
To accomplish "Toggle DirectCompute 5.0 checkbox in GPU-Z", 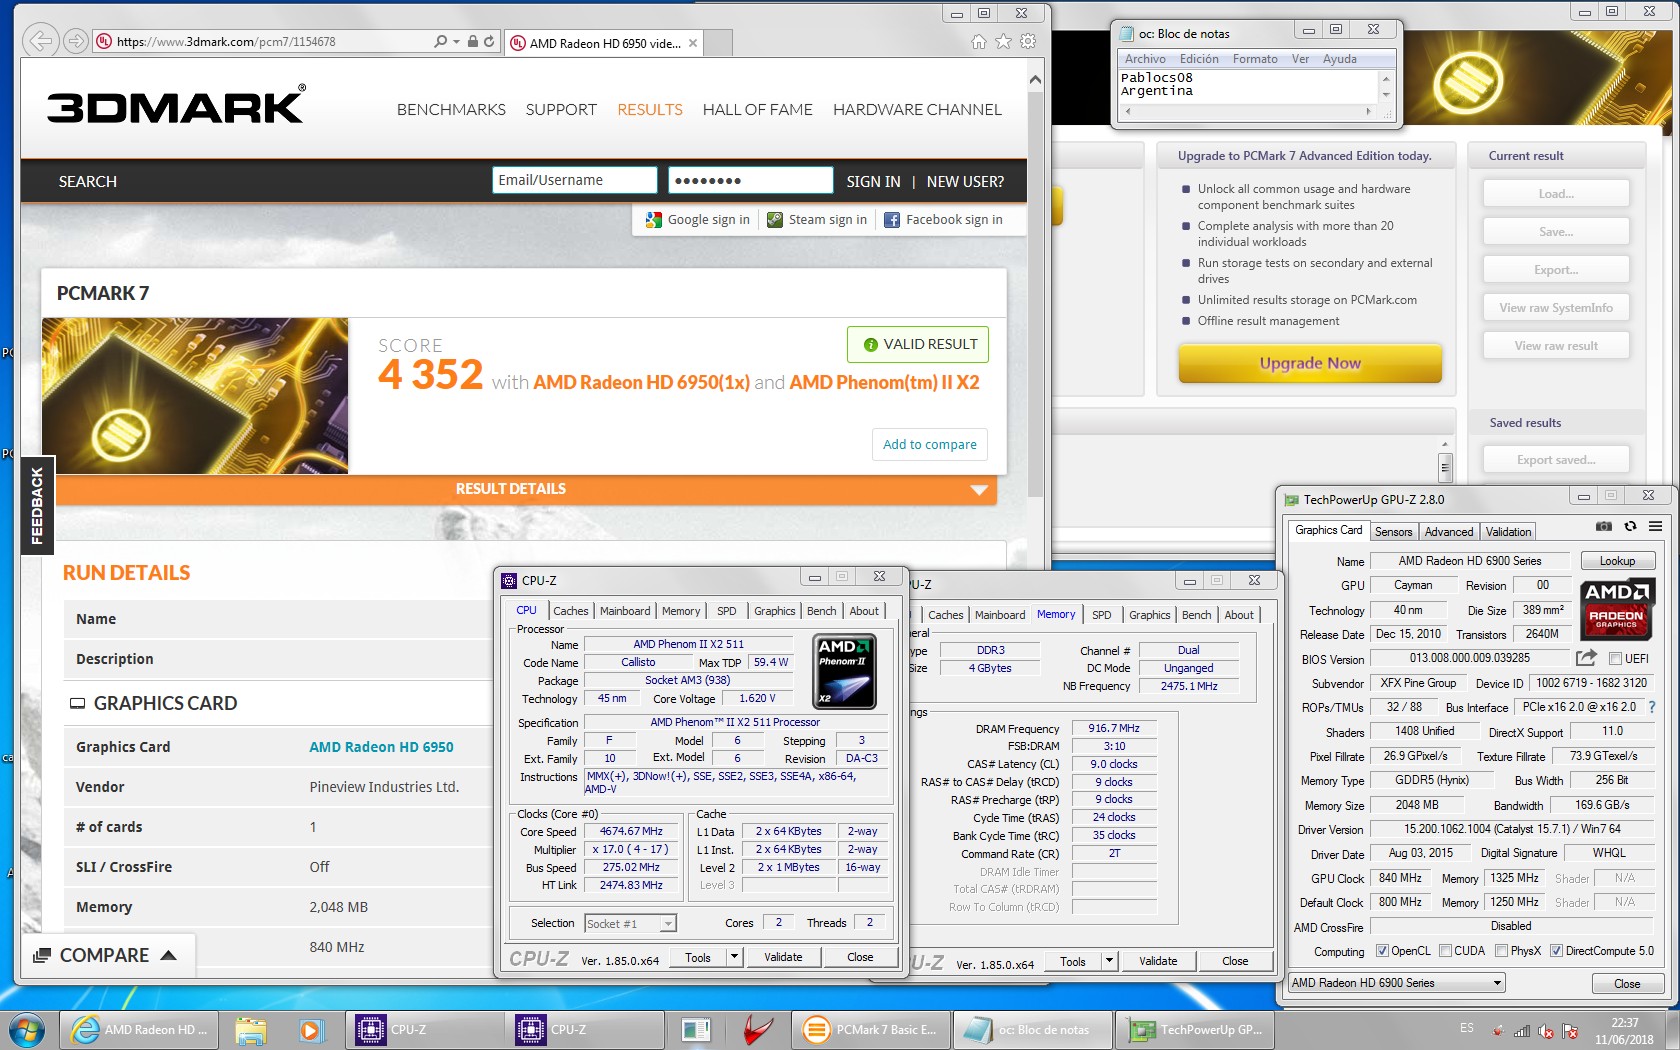I will tap(1556, 951).
